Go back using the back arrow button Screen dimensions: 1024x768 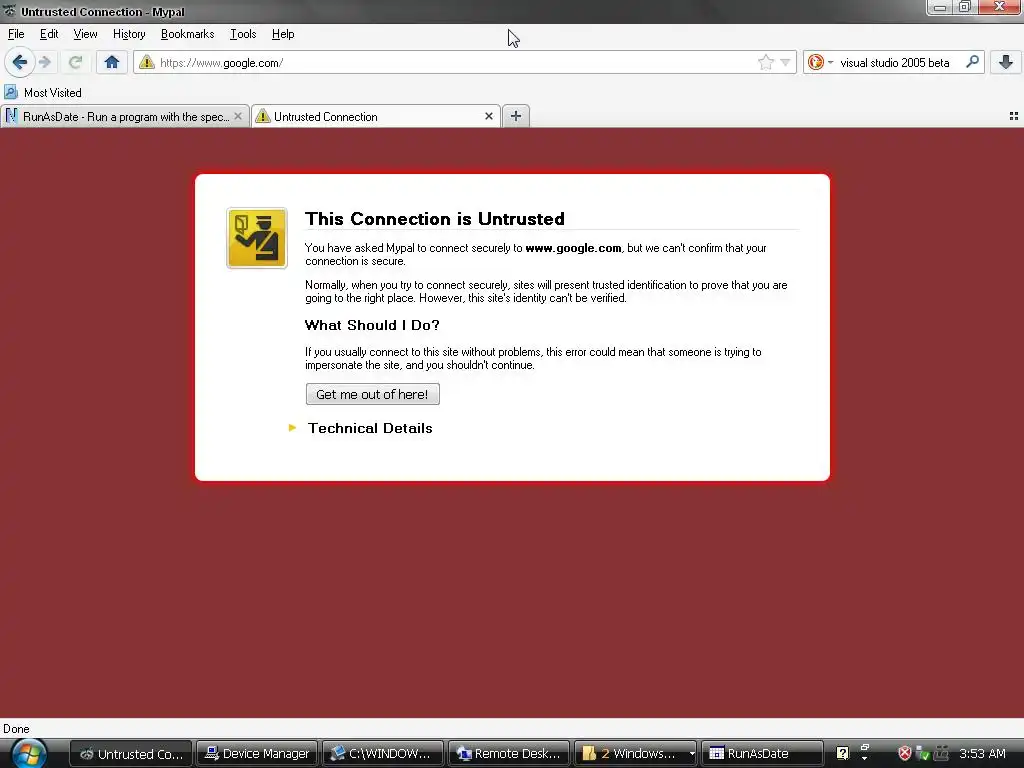[x=19, y=63]
